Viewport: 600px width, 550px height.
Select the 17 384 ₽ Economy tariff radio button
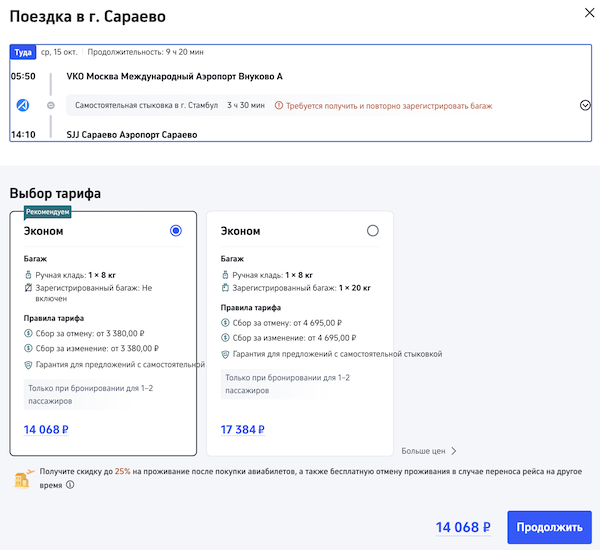pyautogui.click(x=373, y=231)
